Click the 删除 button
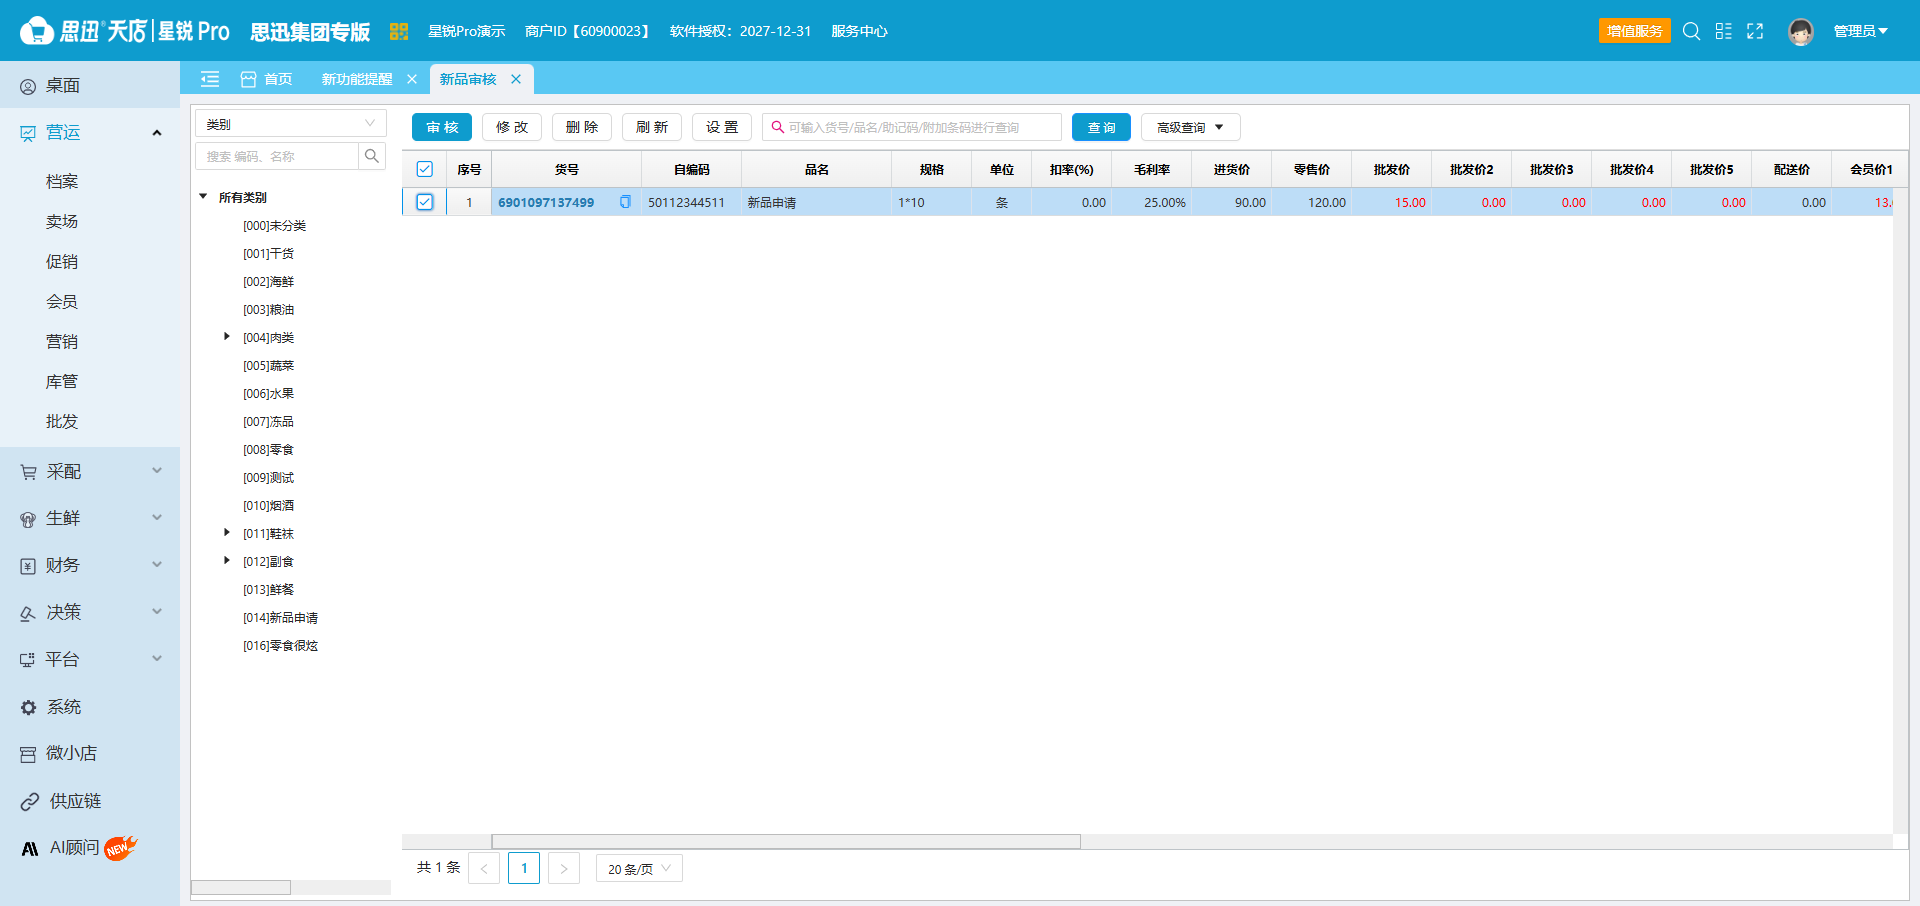The width and height of the screenshot is (1920, 906). (x=582, y=127)
